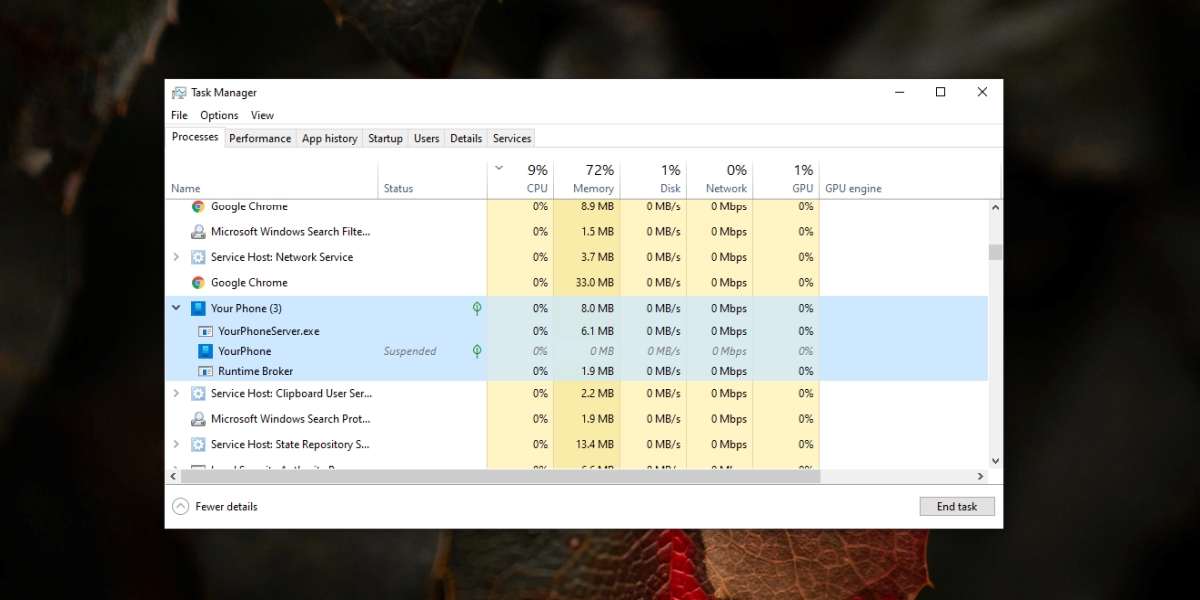Select Service Host: Network Service name text
Screen dimensions: 1200x600
(282, 257)
